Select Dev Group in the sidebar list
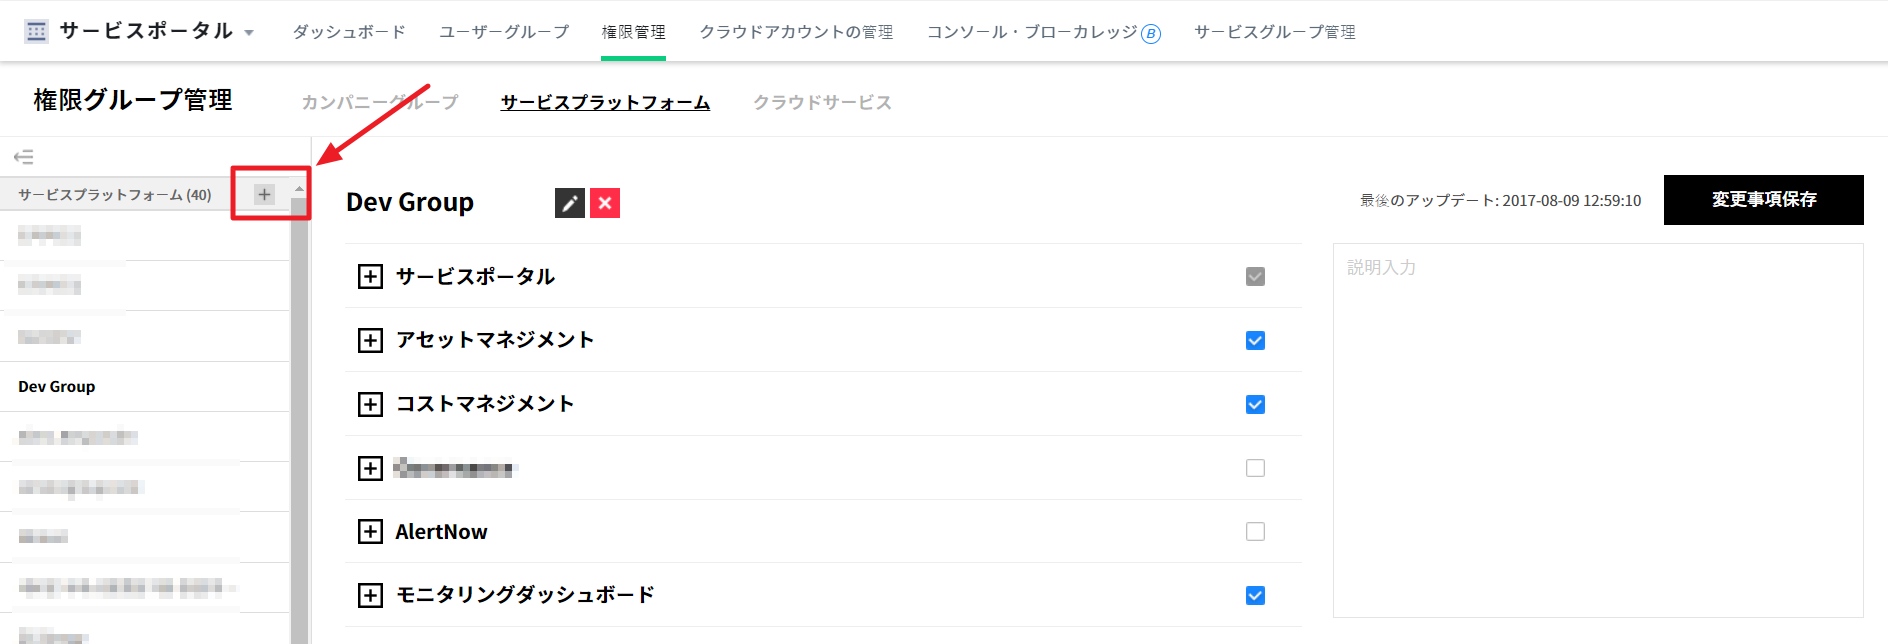 pyautogui.click(x=57, y=387)
